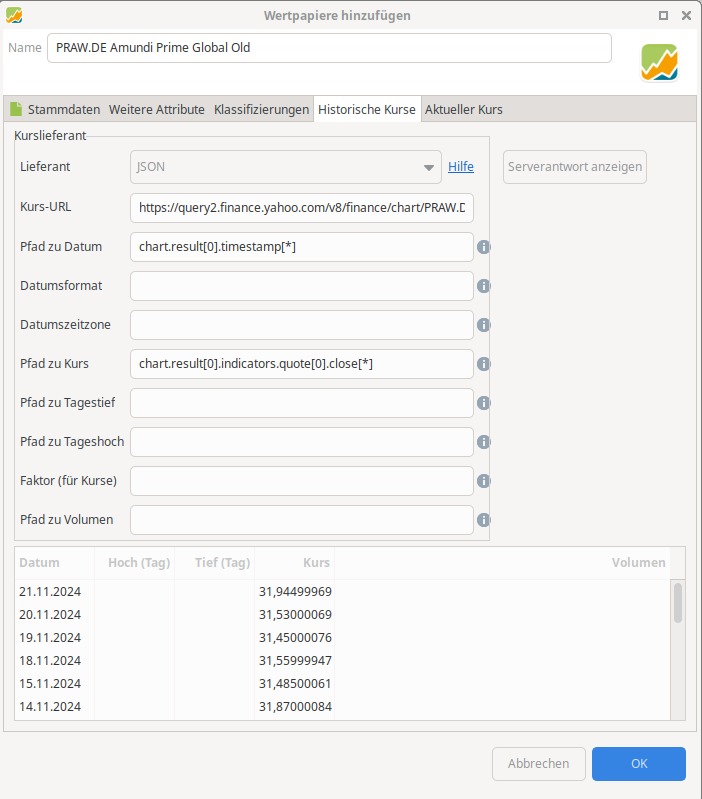
Task: Click info icon beside Pfad zu Tageshoch
Action: point(483,442)
